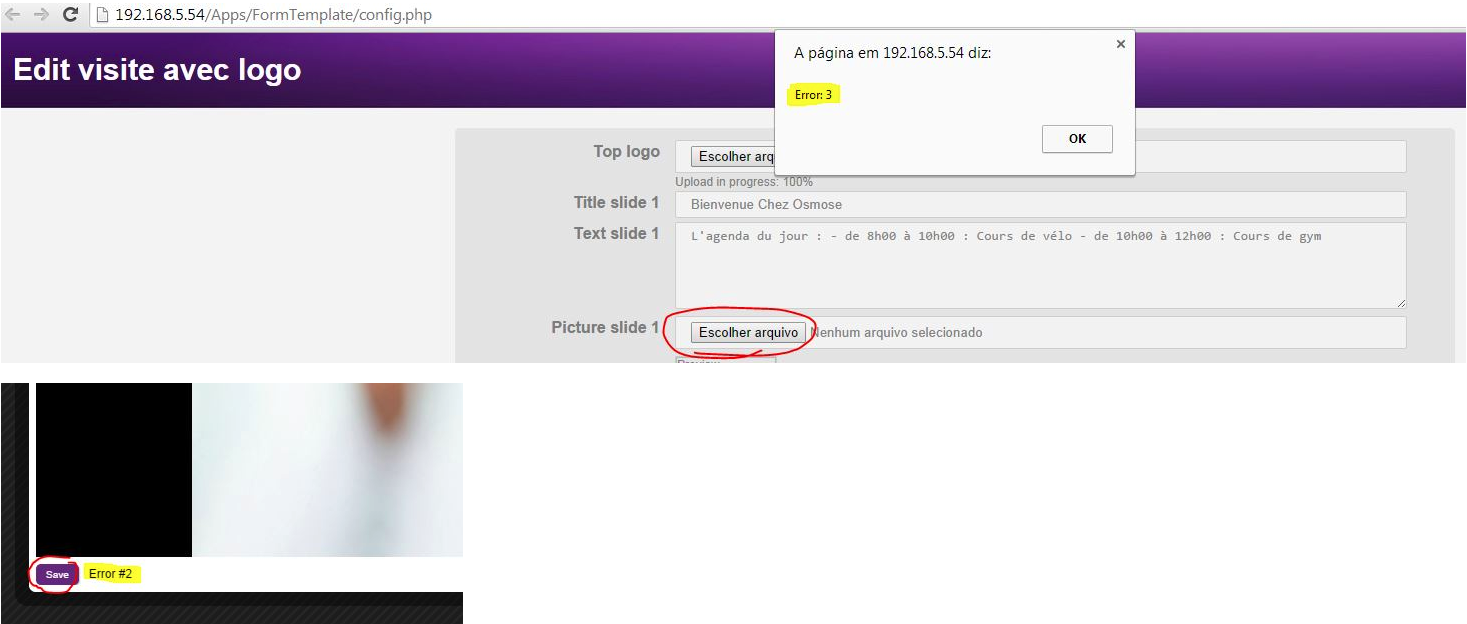
Task: Click the purple Save button
Action: (x=57, y=574)
